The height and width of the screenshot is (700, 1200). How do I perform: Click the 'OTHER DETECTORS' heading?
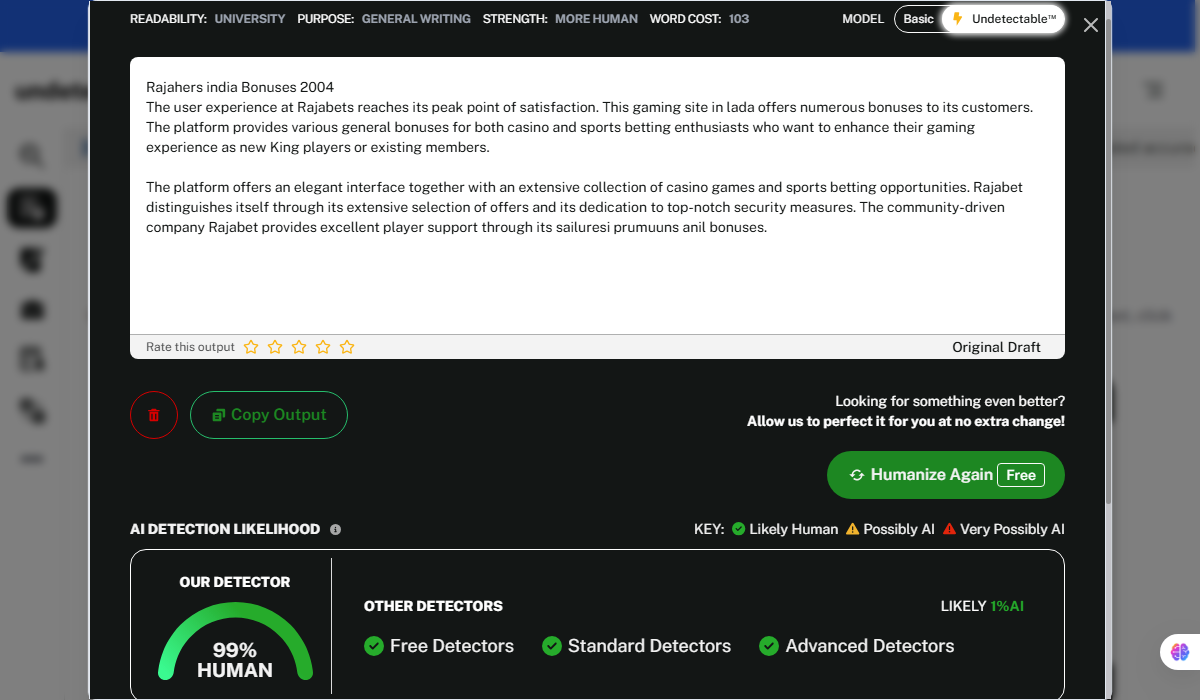pos(433,606)
